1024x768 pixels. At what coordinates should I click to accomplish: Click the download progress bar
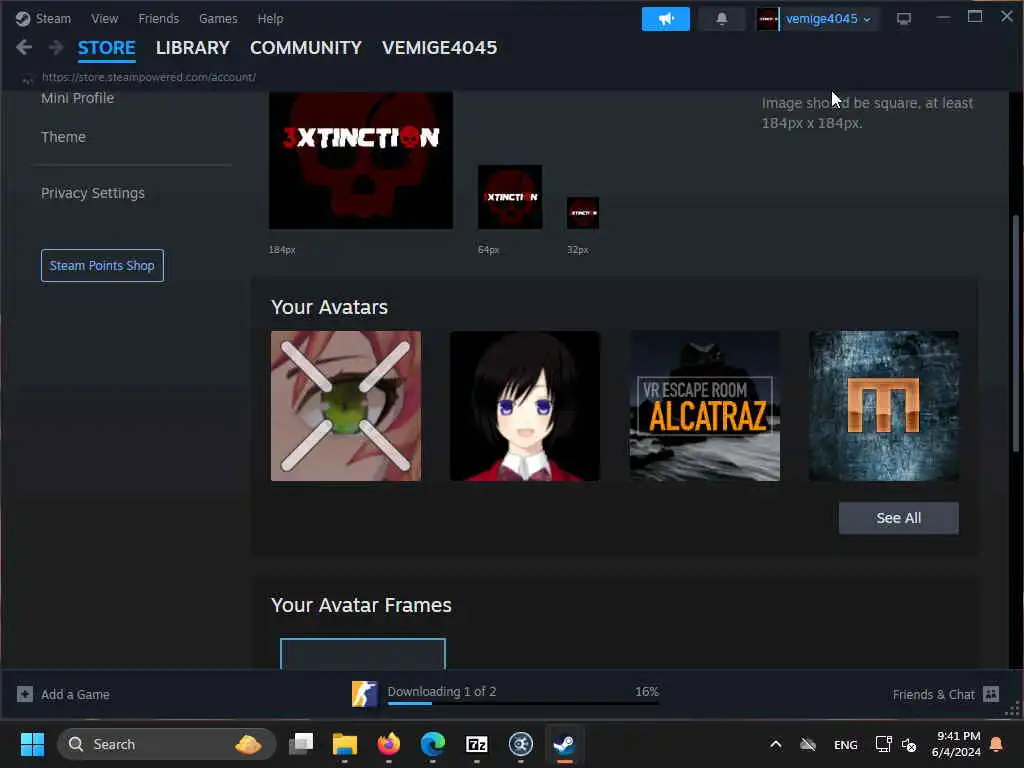(x=523, y=703)
